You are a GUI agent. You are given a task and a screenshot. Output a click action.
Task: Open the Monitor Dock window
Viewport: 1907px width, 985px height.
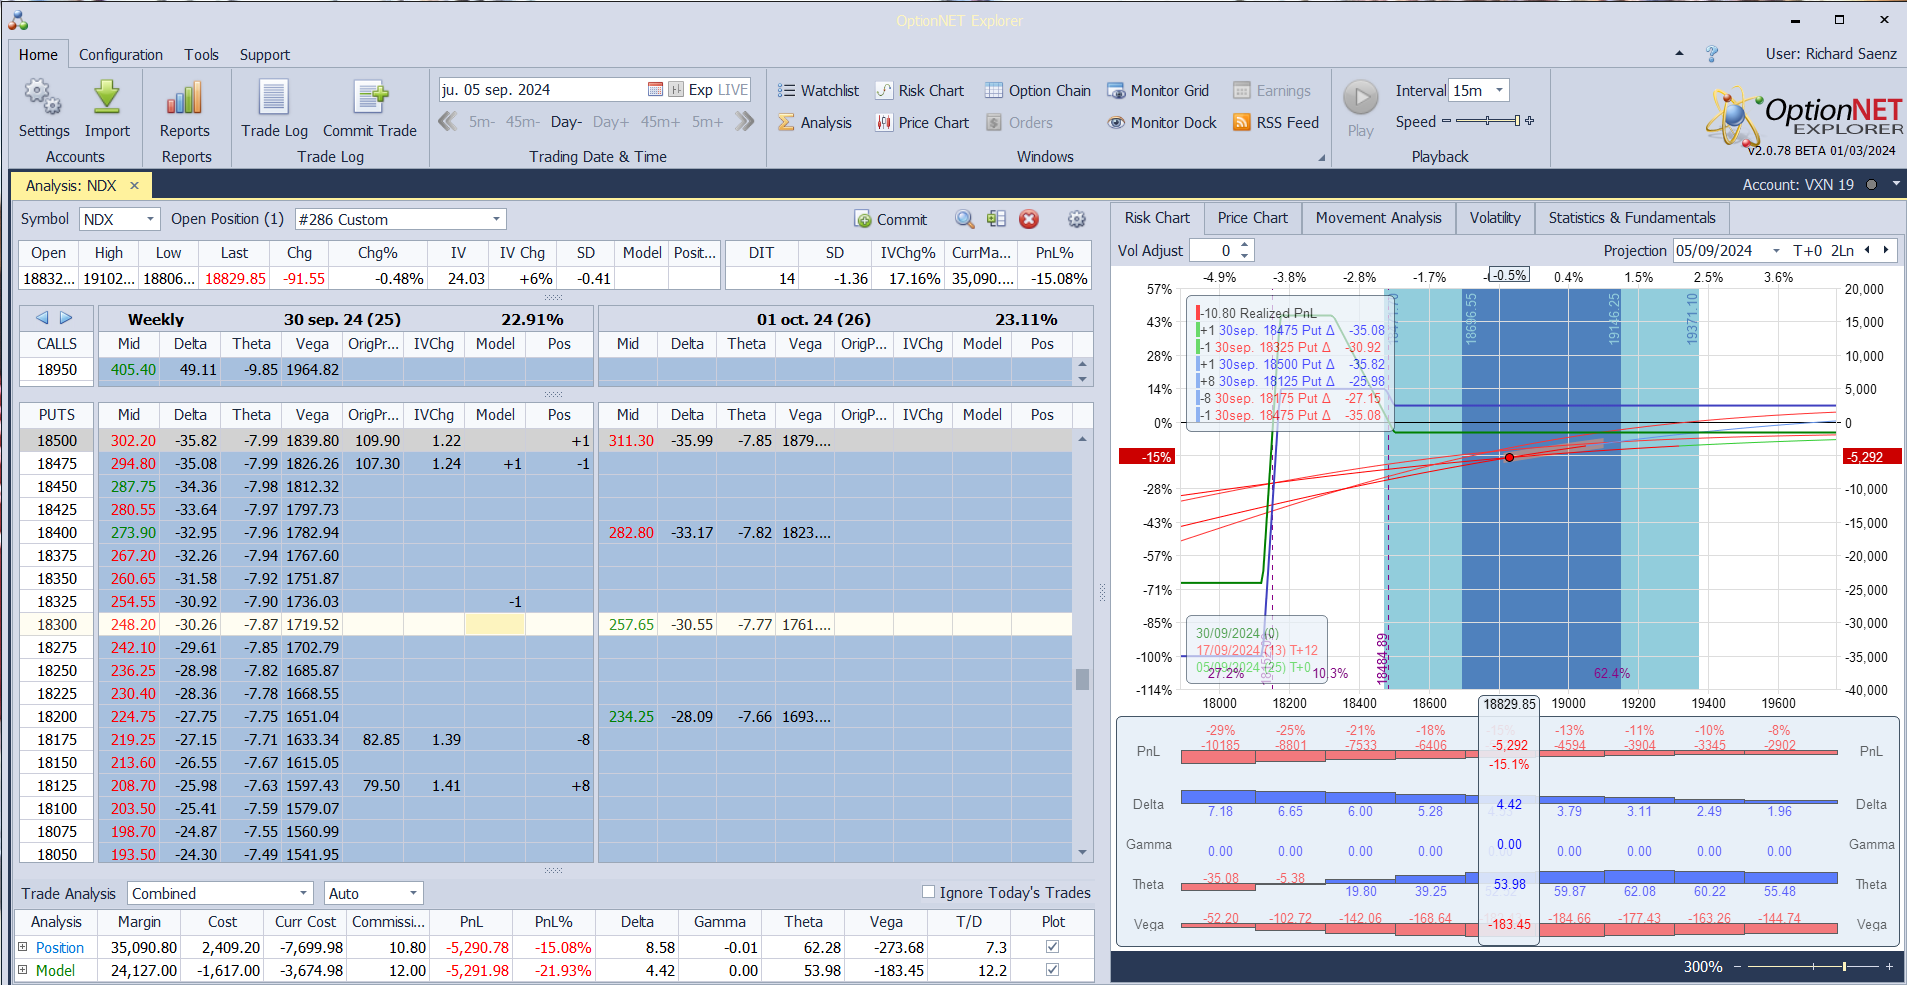(x=1162, y=123)
